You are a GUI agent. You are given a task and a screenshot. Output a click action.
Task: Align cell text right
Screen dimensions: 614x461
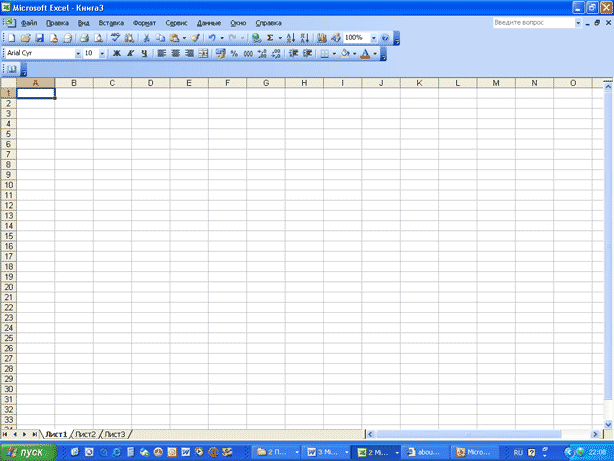pos(190,53)
